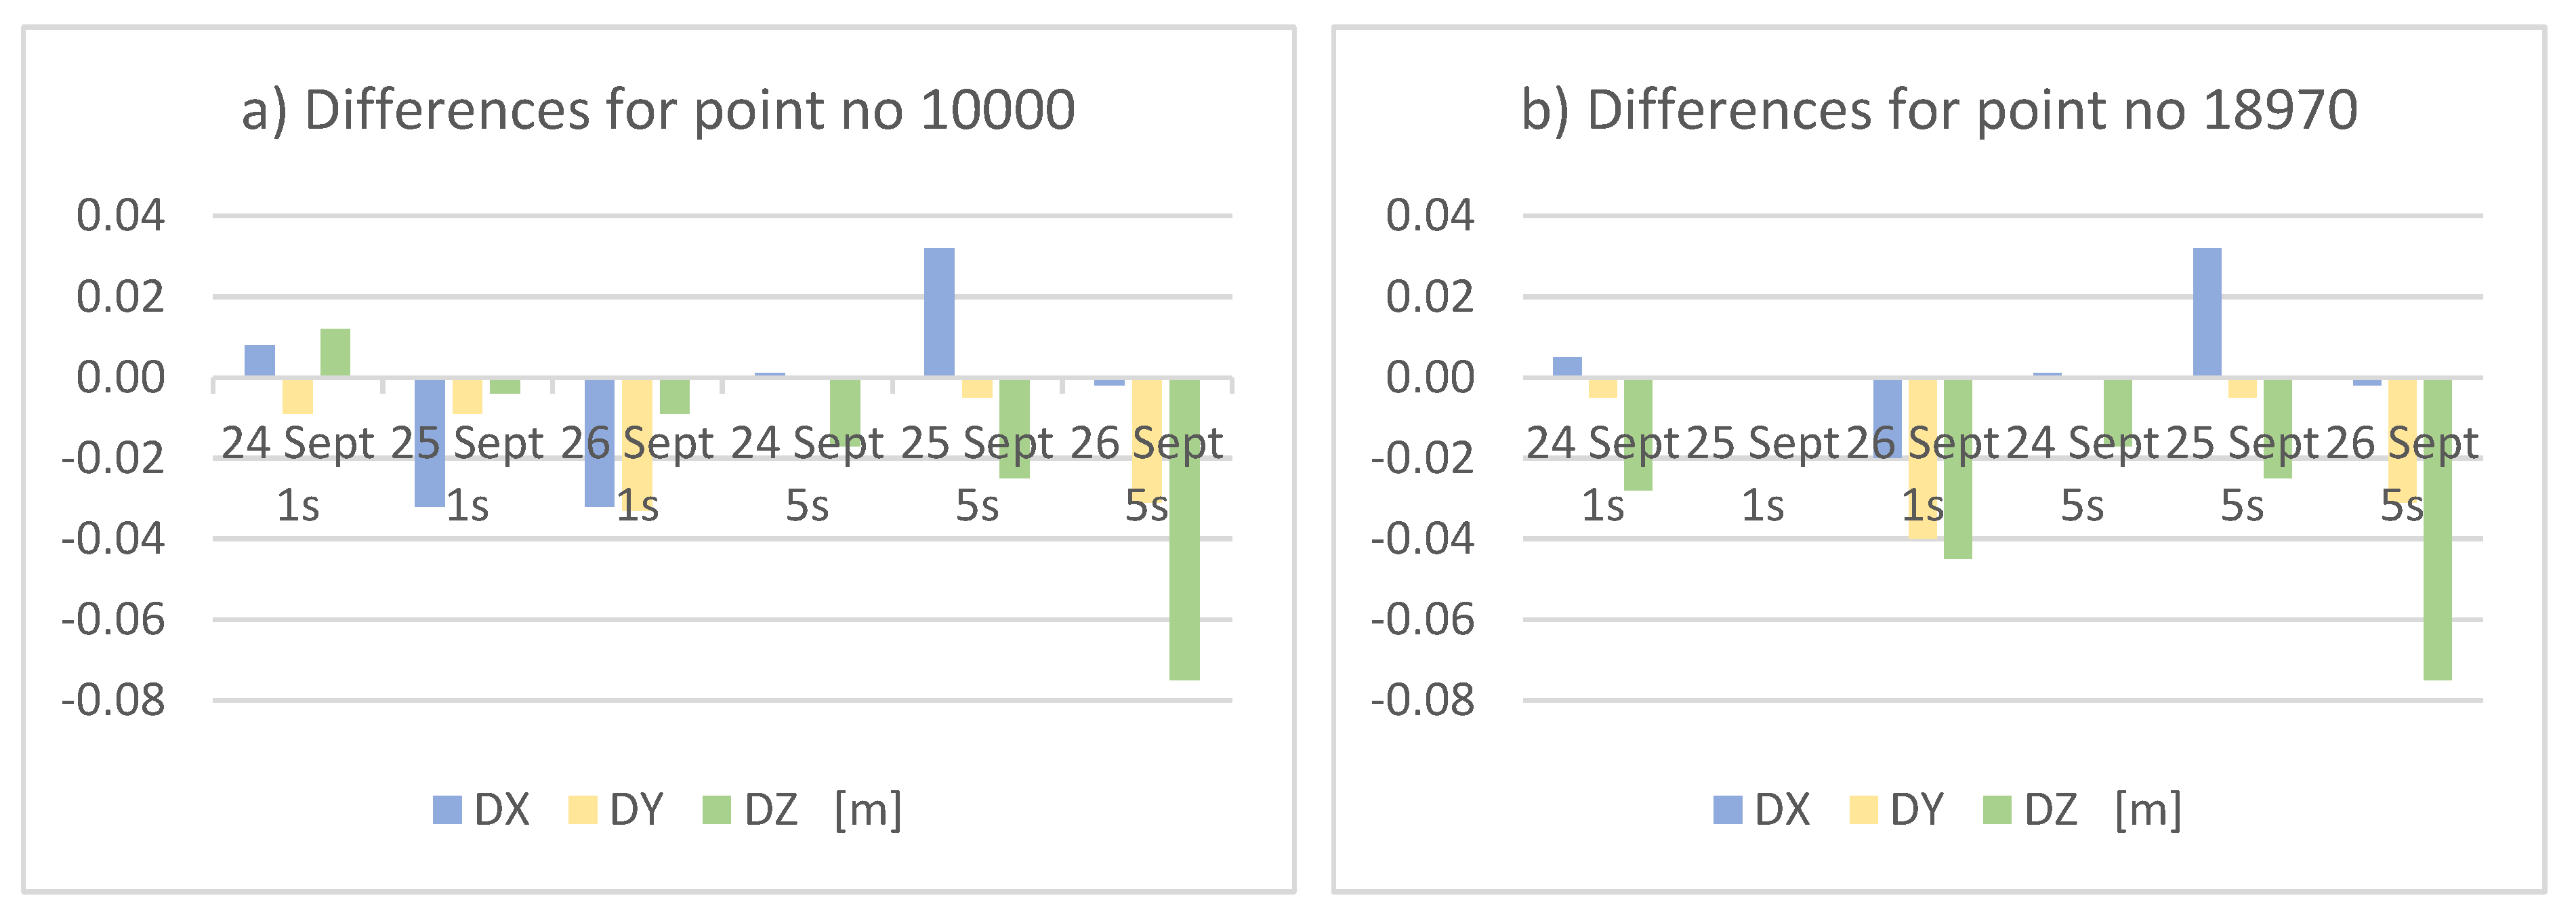Click the 0.04 axis label in chart a
The image size is (2576, 921).
pos(121,215)
